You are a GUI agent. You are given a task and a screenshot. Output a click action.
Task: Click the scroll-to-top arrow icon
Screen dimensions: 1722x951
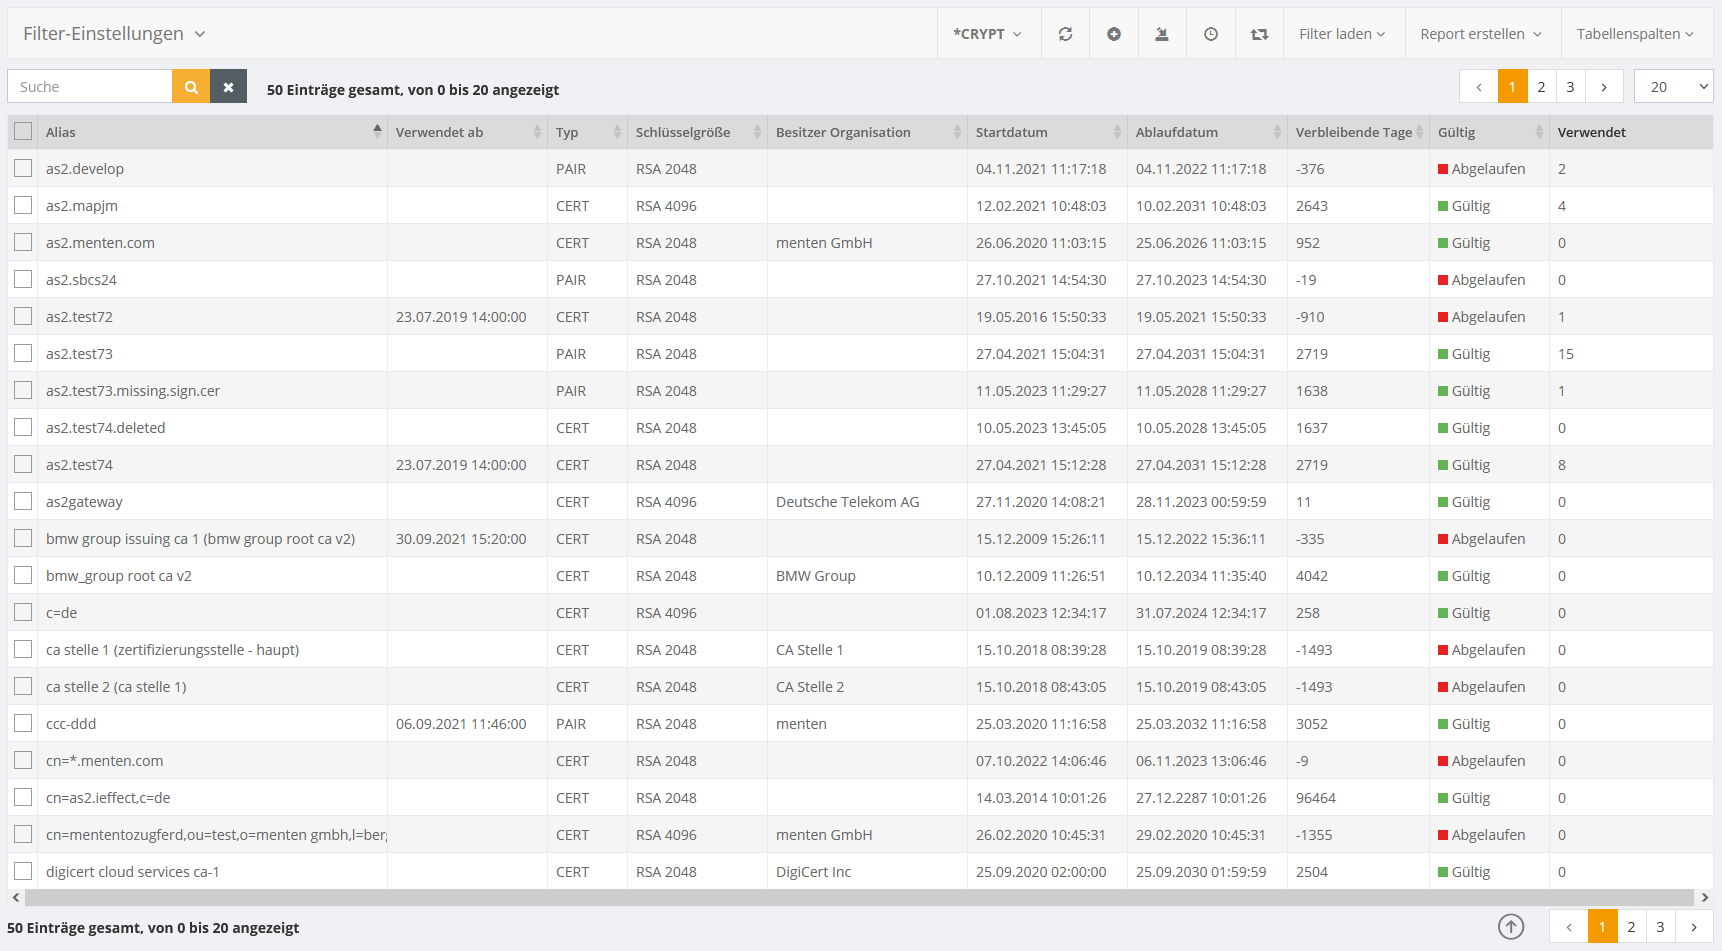(x=1511, y=927)
